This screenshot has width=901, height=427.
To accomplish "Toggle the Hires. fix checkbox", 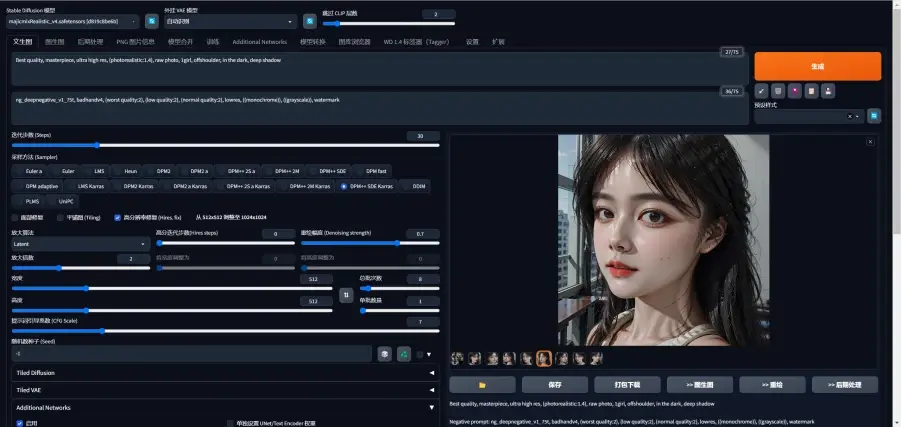I will click(x=117, y=218).
